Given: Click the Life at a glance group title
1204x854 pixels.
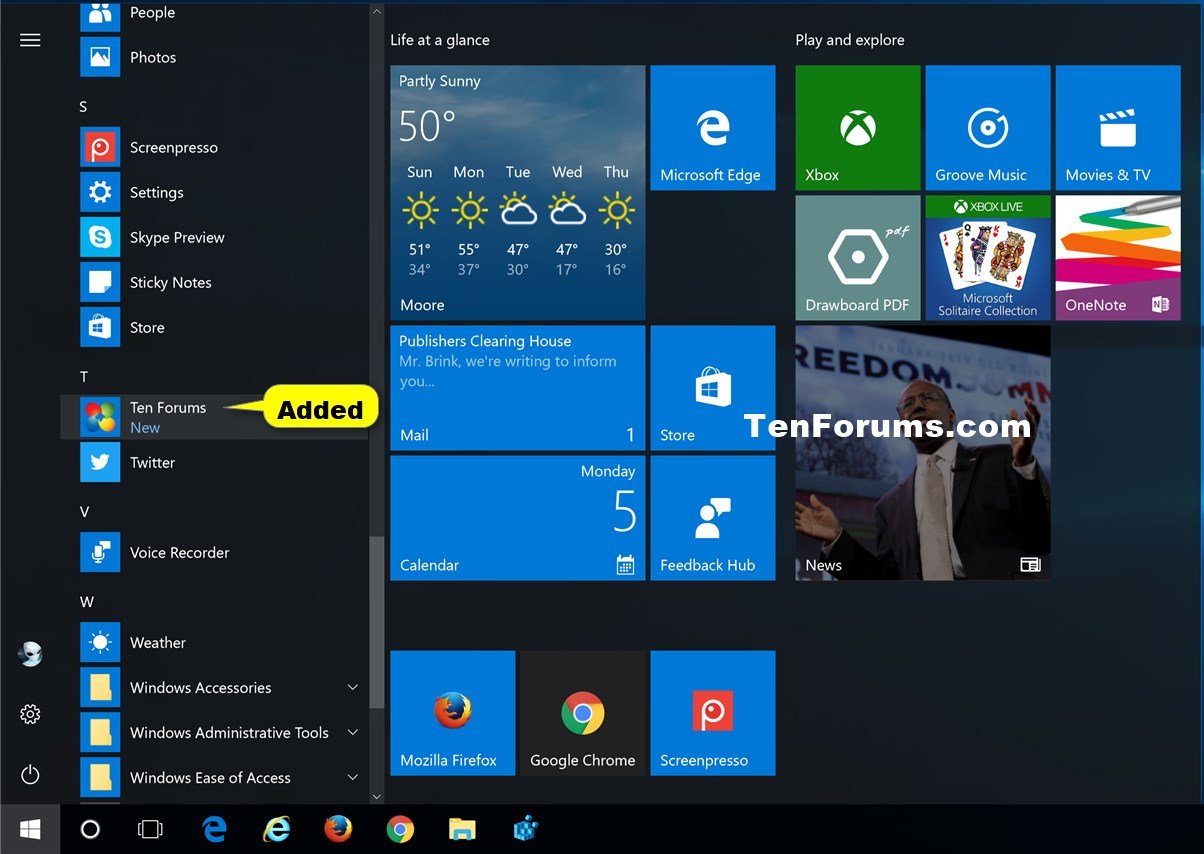Looking at the screenshot, I should [x=440, y=40].
